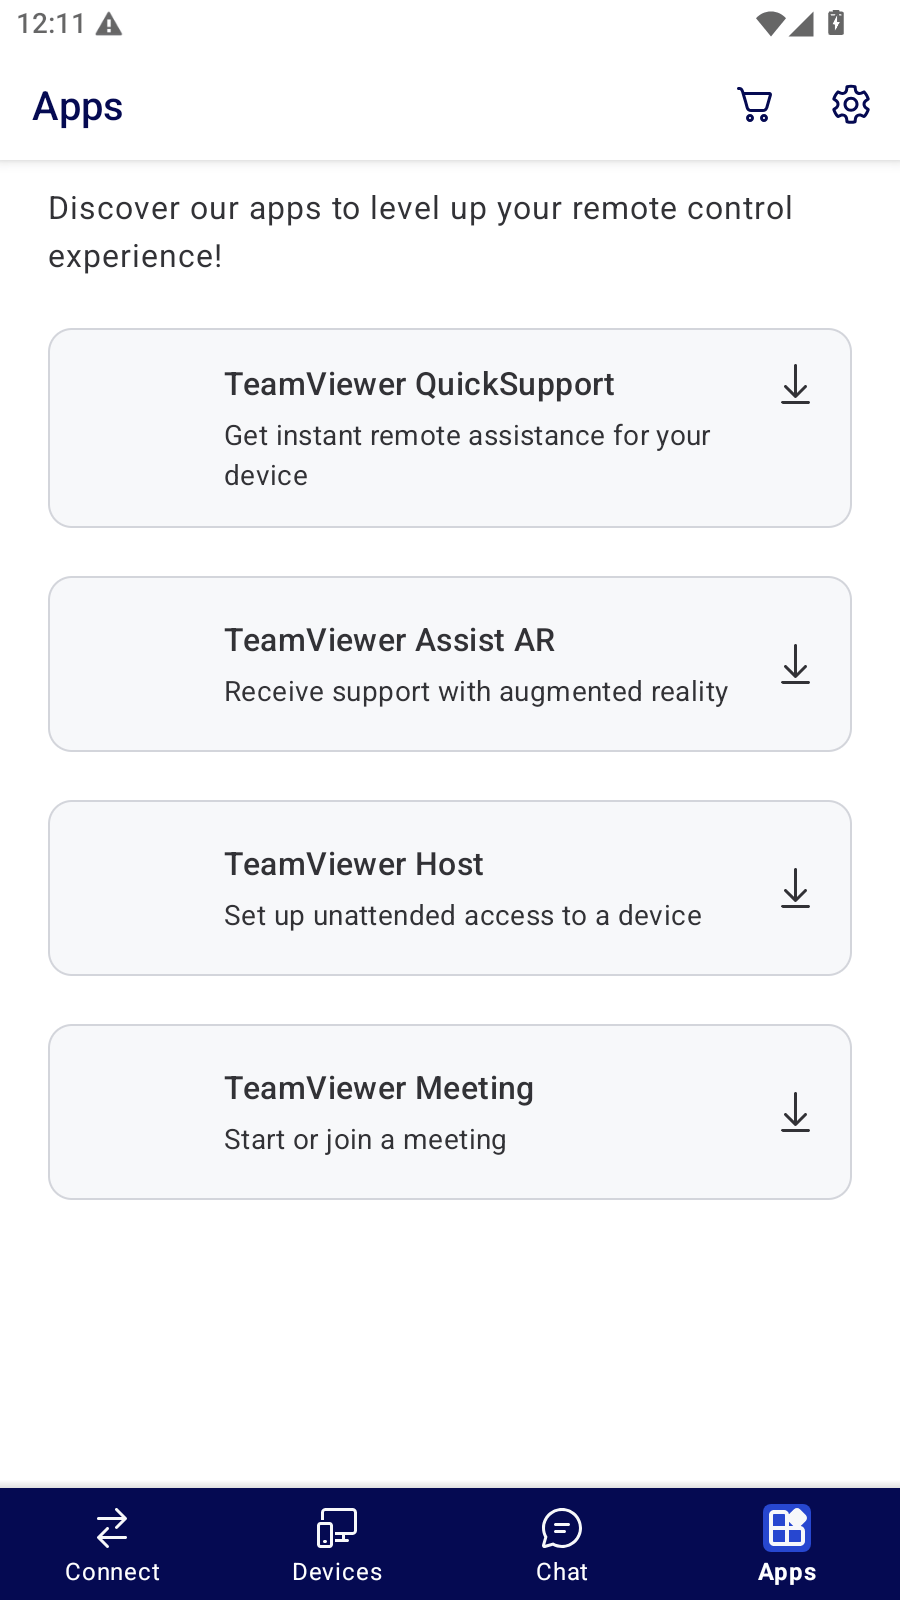This screenshot has width=900, height=1600.
Task: Tap "Start or join a meeting" description
Action: (x=365, y=1140)
